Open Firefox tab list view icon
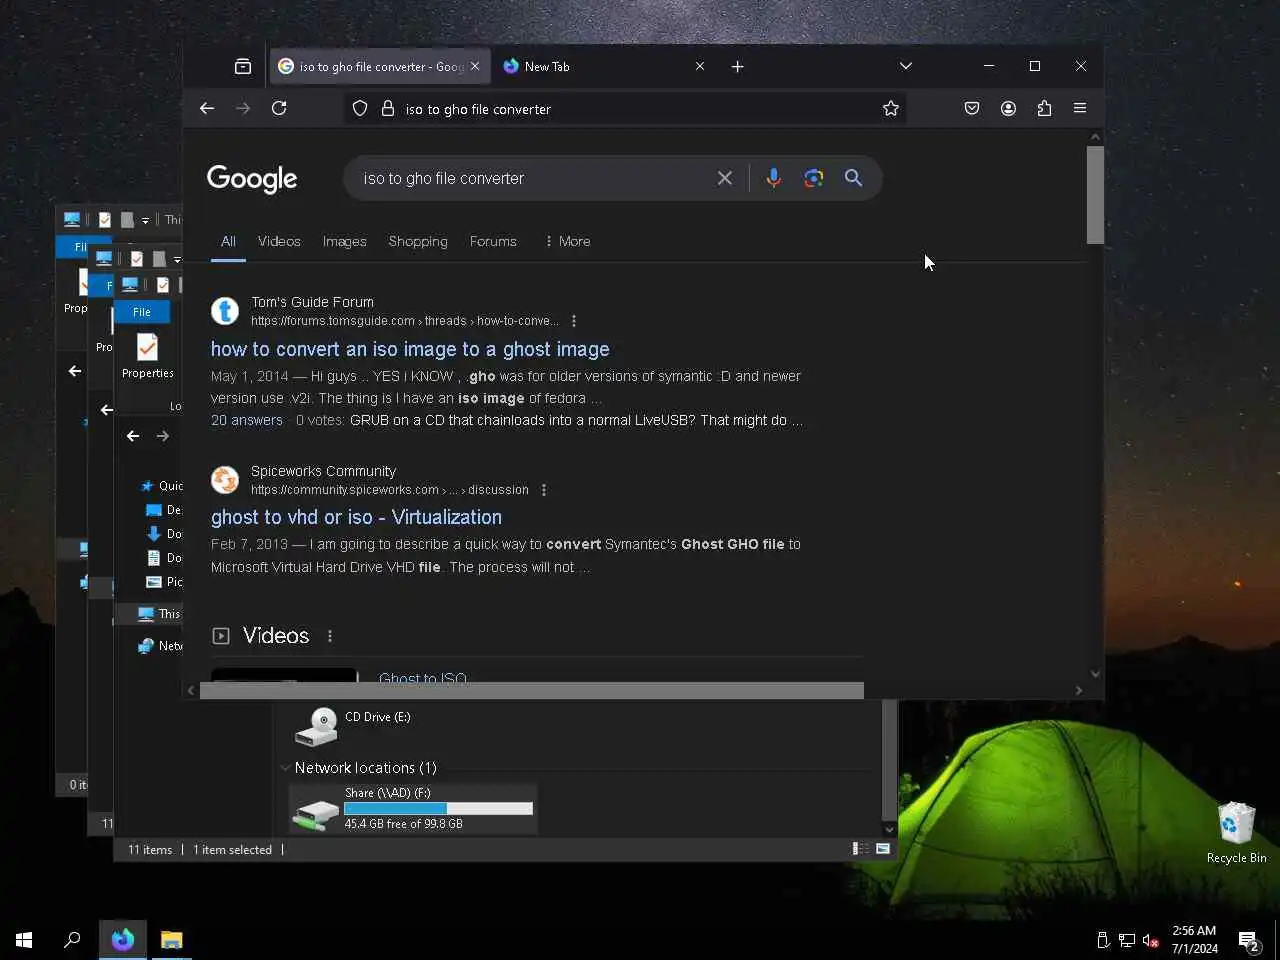Image resolution: width=1280 pixels, height=960 pixels. pyautogui.click(x=243, y=66)
